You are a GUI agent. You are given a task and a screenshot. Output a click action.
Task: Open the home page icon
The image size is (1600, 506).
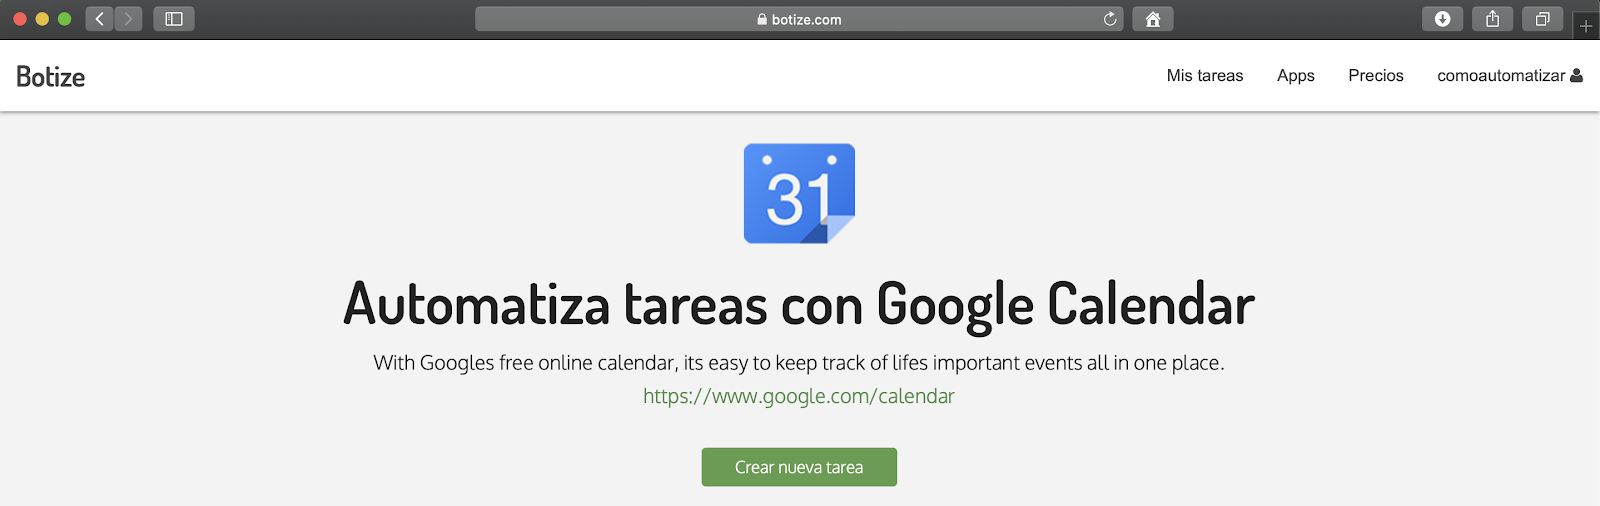pos(1153,19)
